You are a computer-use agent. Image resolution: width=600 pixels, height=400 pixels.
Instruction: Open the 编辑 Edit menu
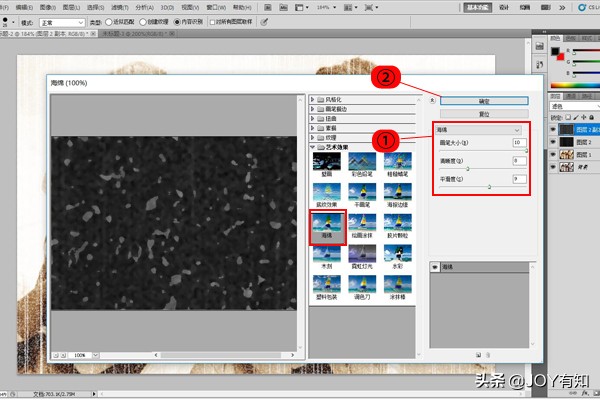click(24, 7)
